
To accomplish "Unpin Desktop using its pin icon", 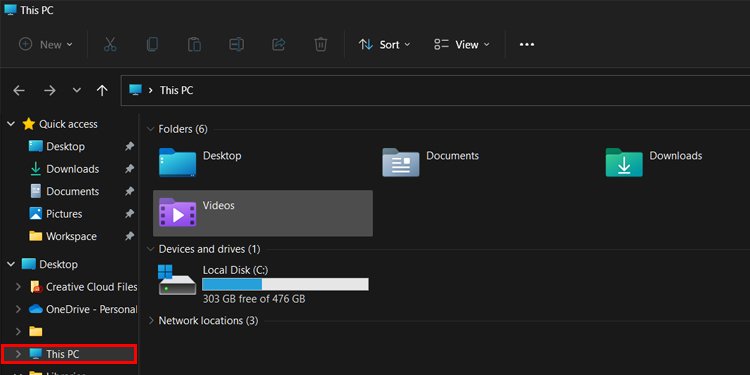I will [x=129, y=146].
